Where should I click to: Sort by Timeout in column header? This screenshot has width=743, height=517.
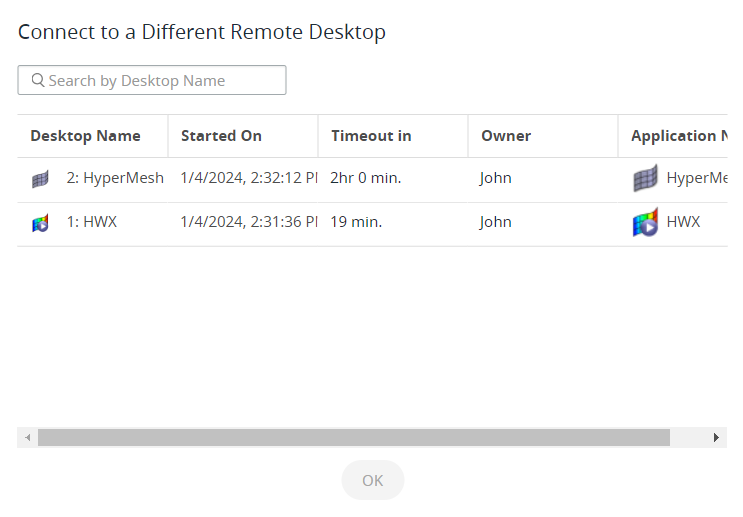(371, 136)
